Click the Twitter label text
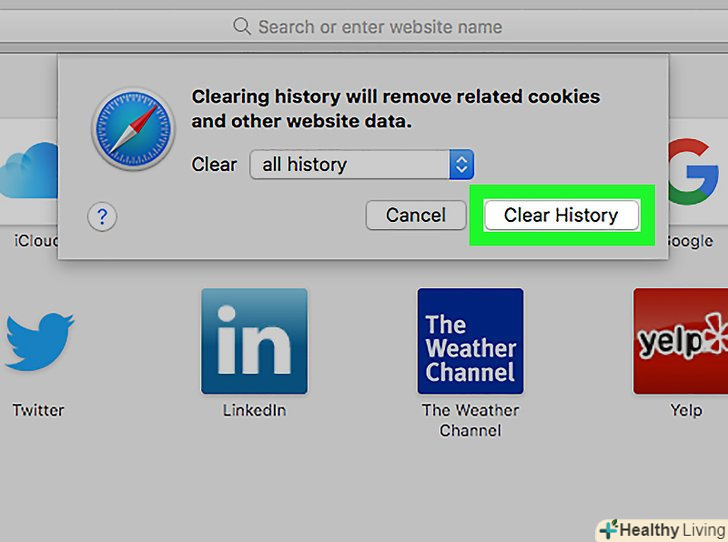Screen dimensions: 728x542 pyautogui.click(x=39, y=410)
